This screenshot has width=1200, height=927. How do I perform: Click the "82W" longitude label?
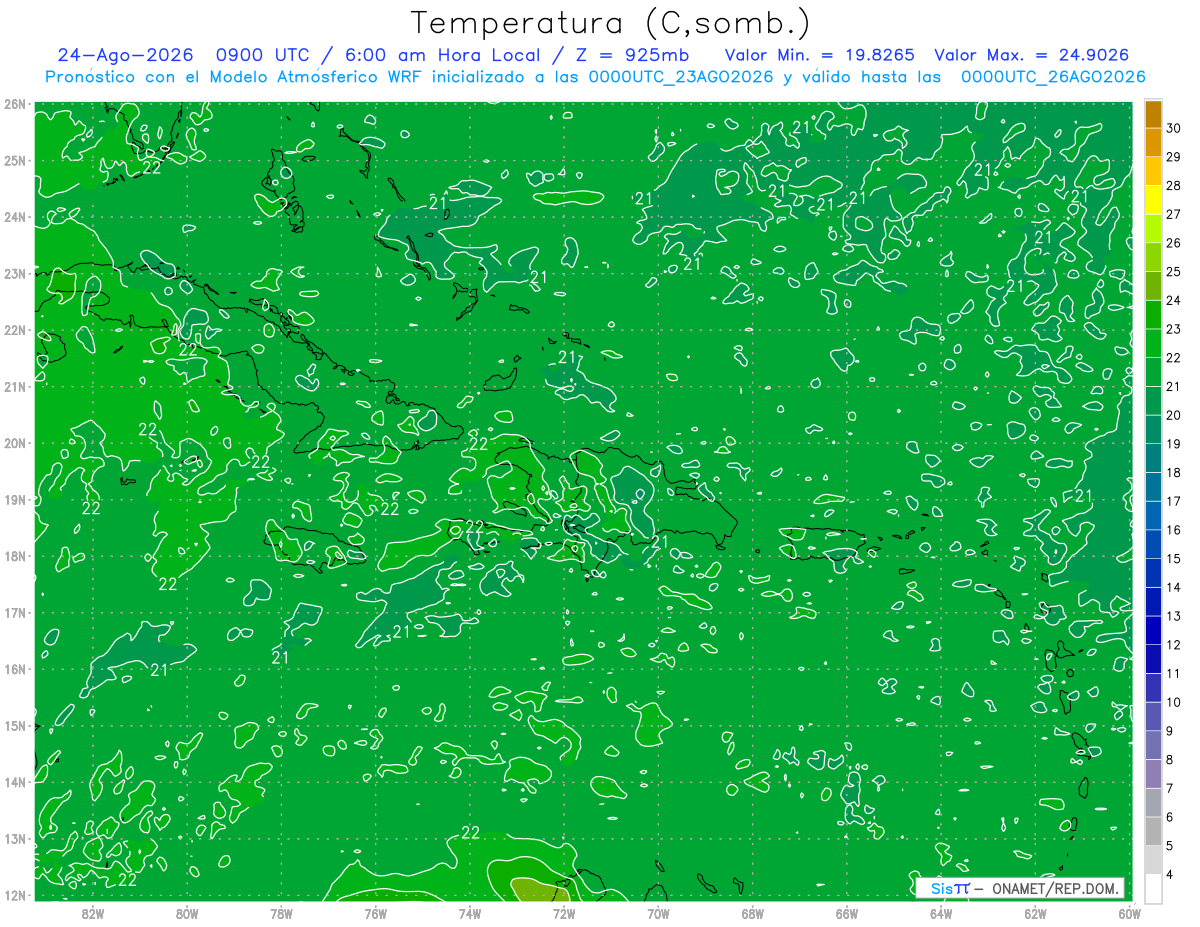pyautogui.click(x=92, y=913)
